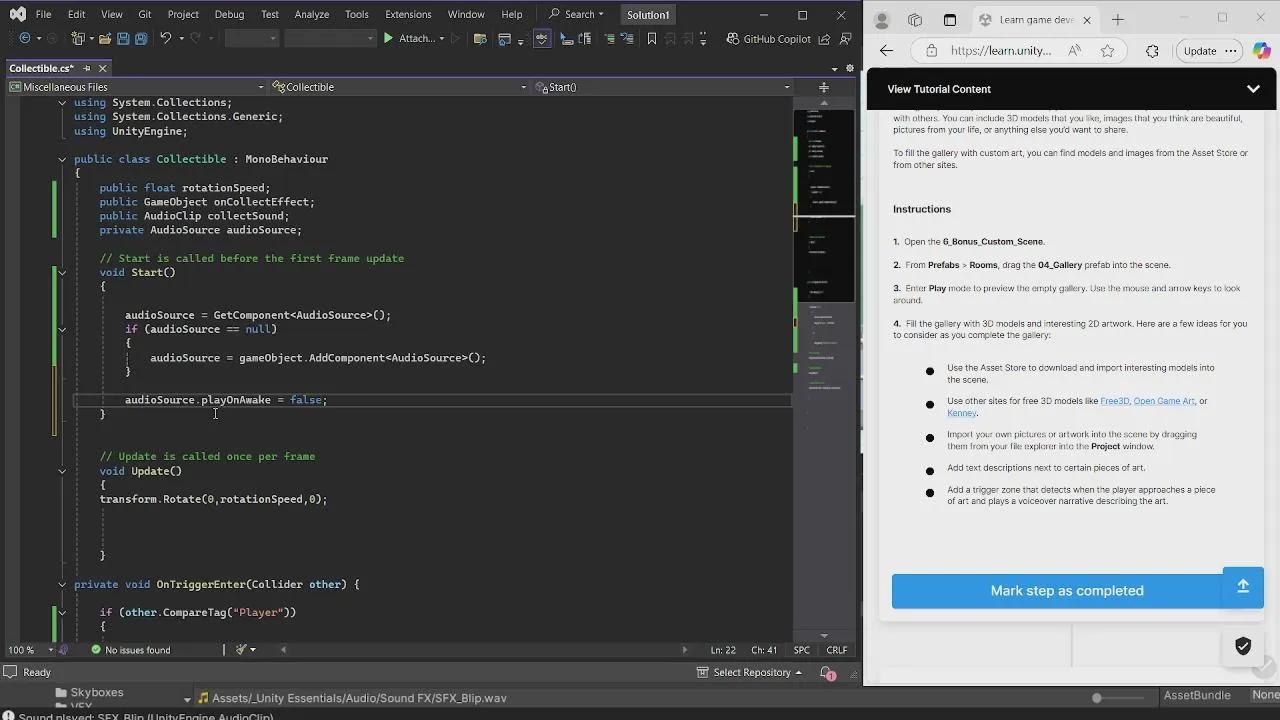Go back in the Edge browser
This screenshot has height=720, width=1280.
[886, 51]
